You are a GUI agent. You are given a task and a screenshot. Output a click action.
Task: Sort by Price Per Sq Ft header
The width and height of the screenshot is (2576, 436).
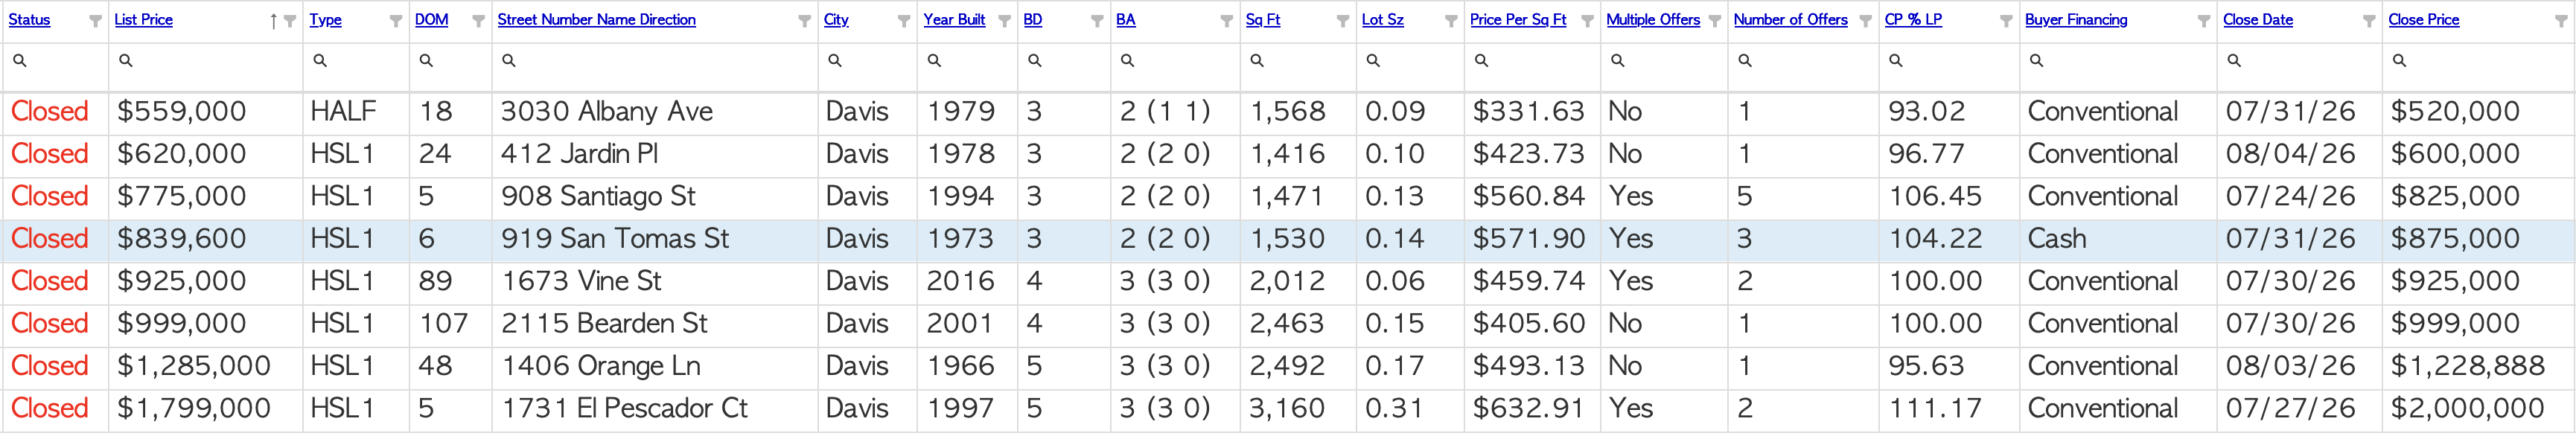pyautogui.click(x=1518, y=20)
